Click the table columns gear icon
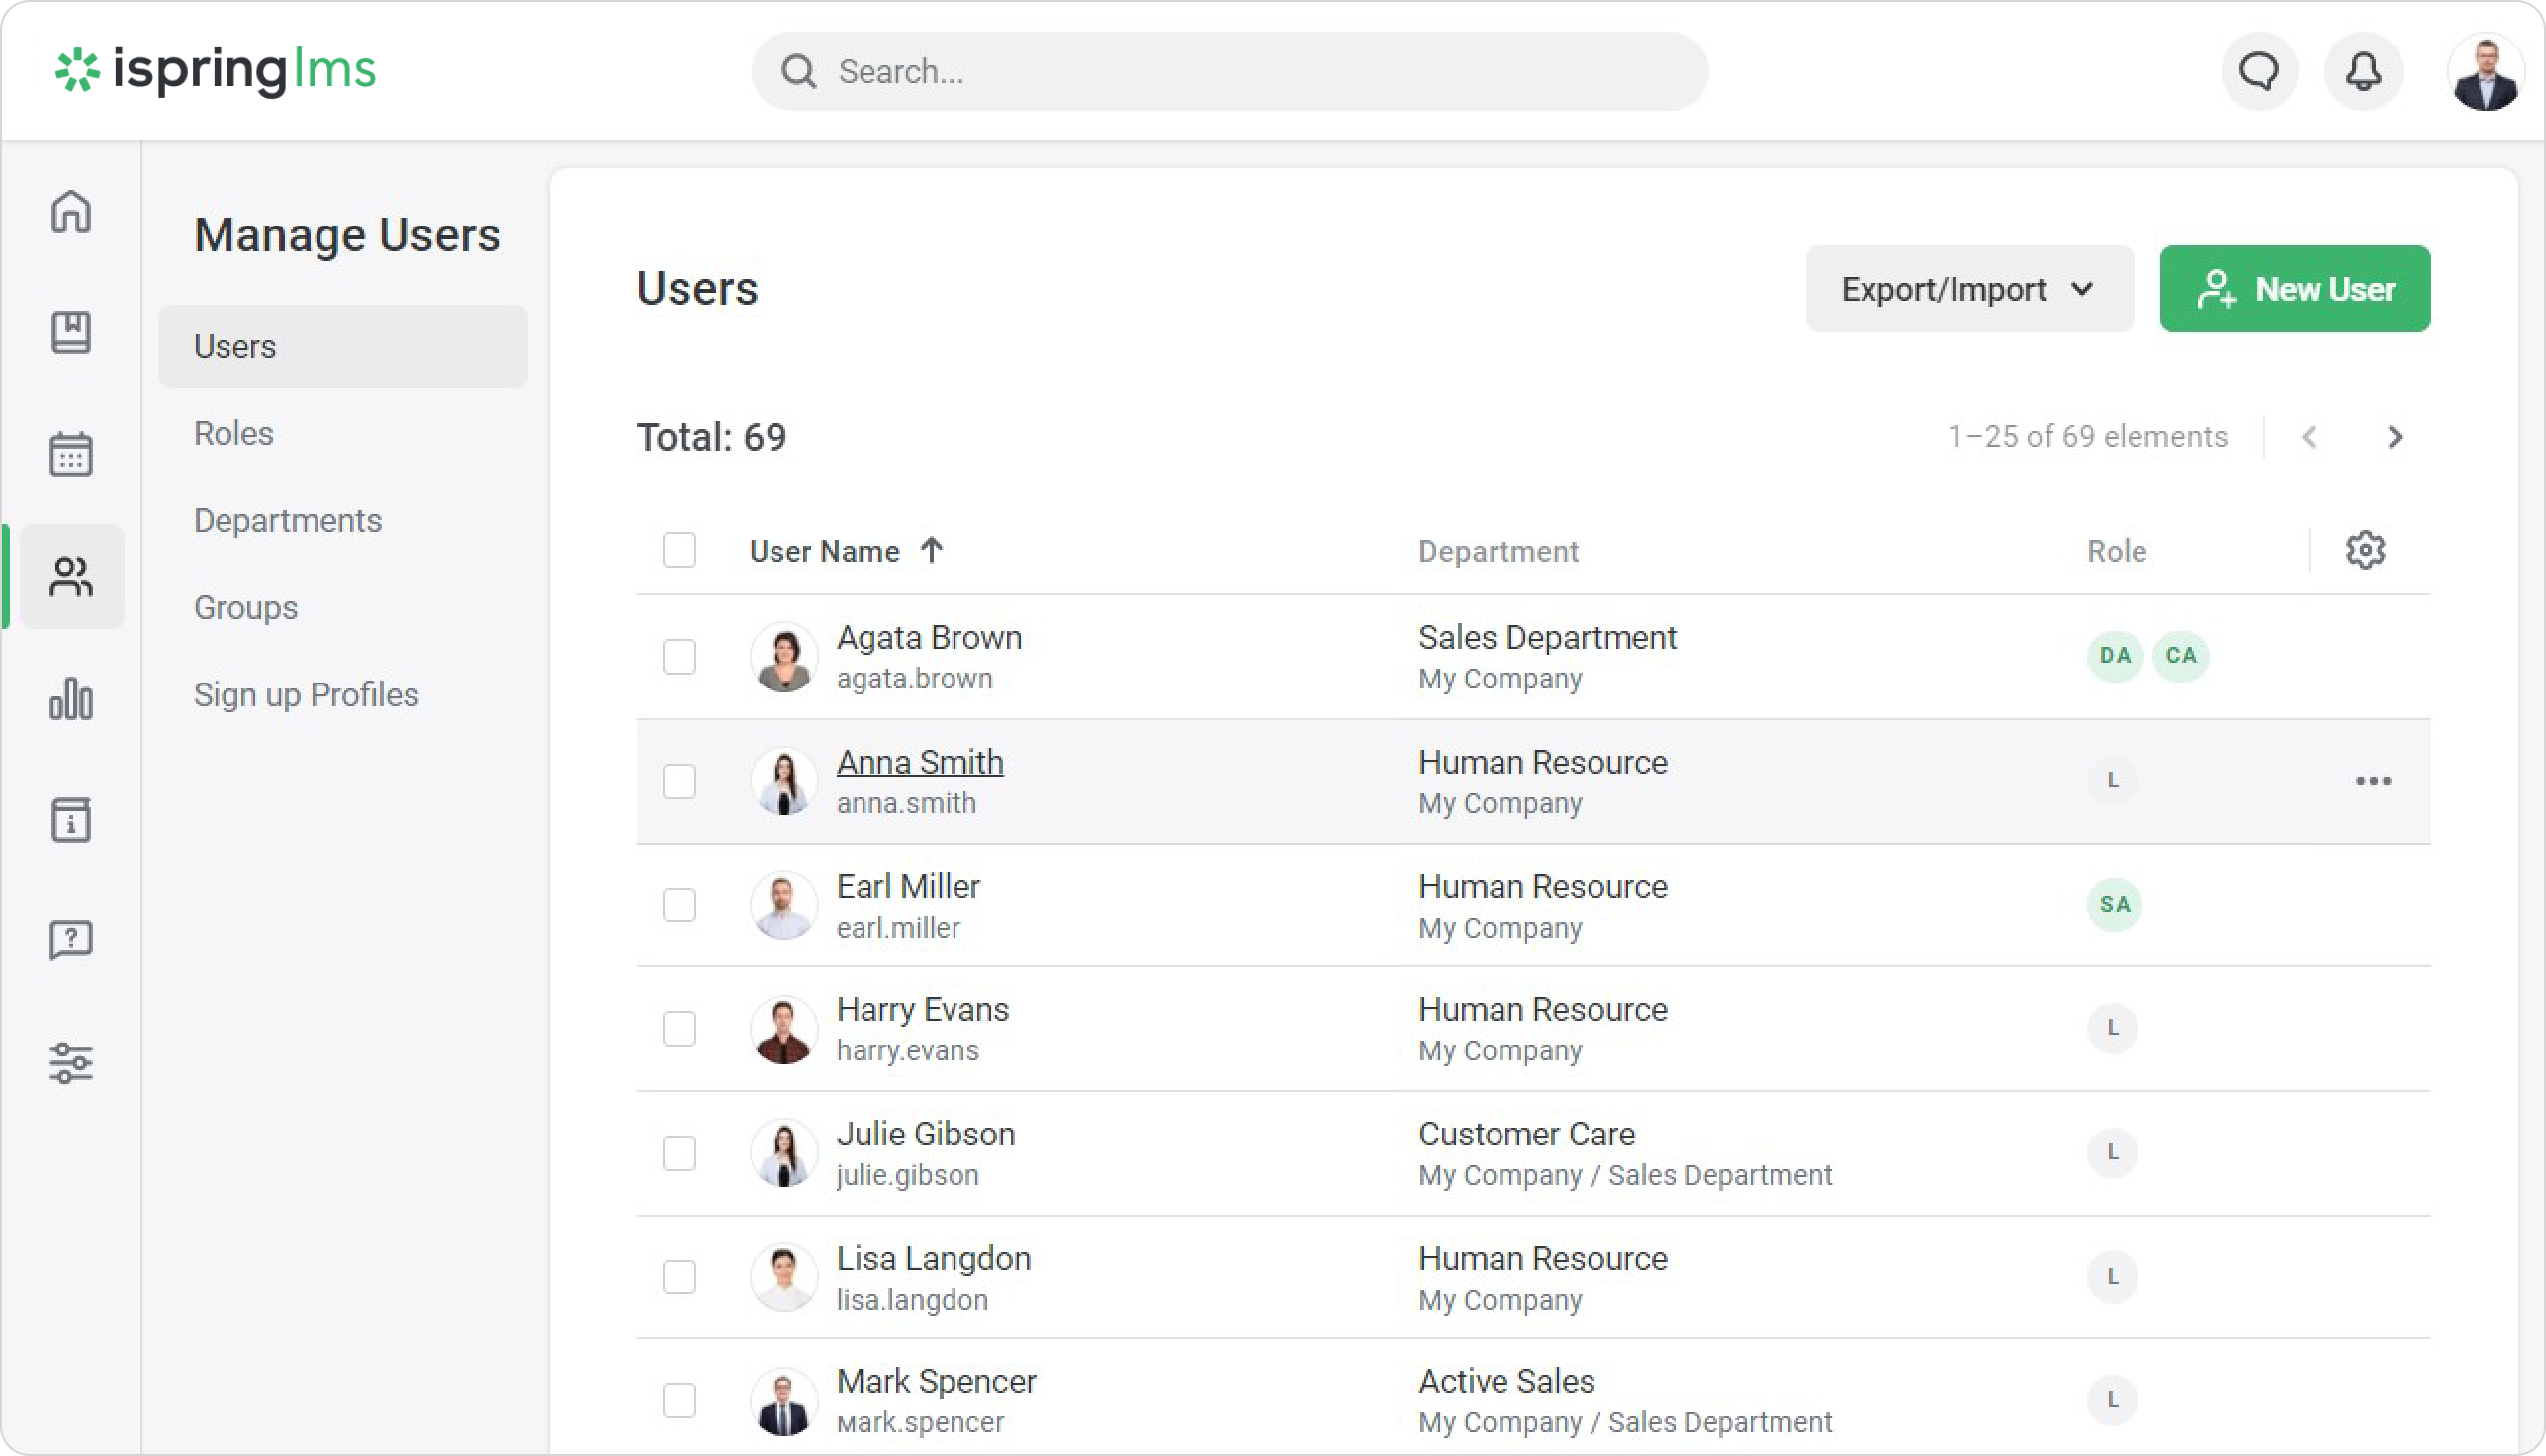 pyautogui.click(x=2365, y=550)
